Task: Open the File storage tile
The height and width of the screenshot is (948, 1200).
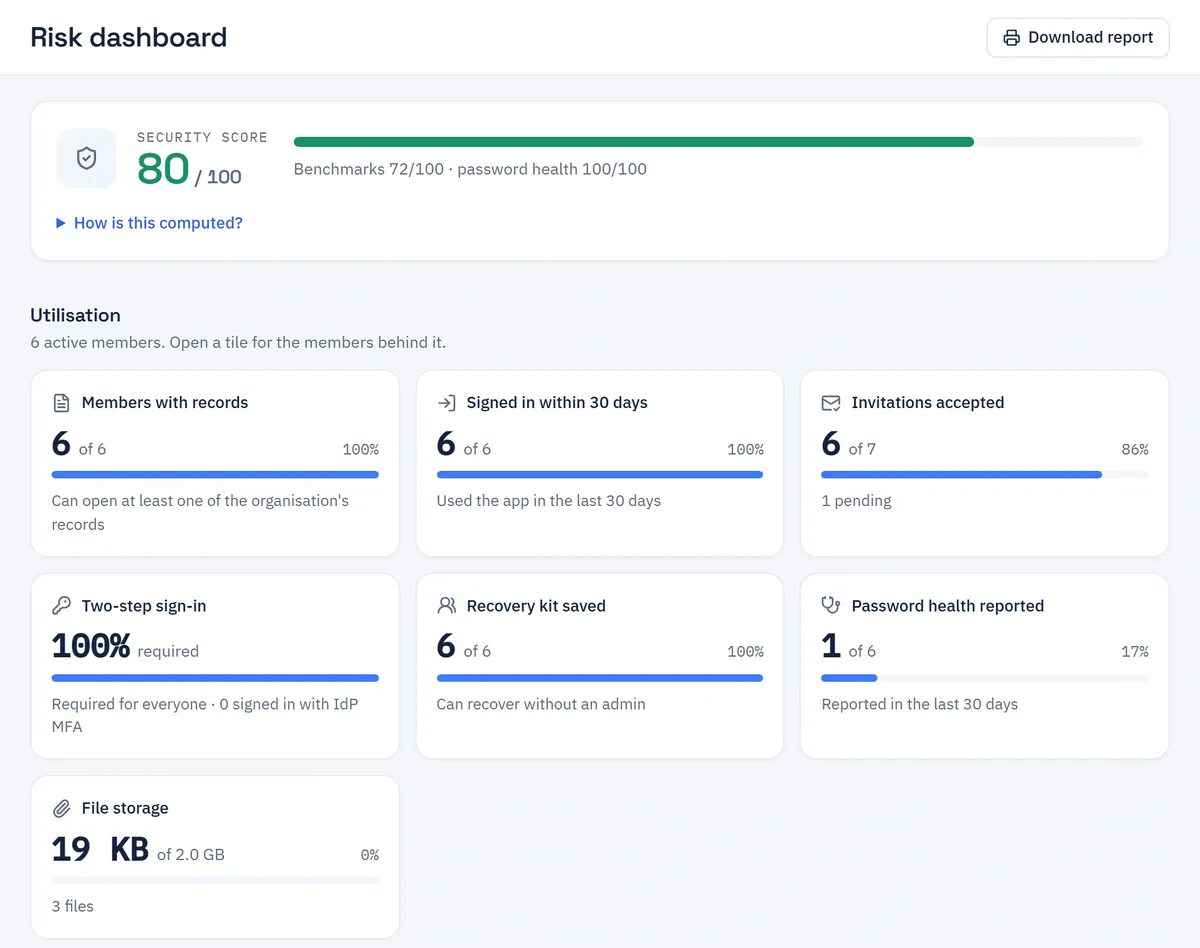Action: point(215,857)
